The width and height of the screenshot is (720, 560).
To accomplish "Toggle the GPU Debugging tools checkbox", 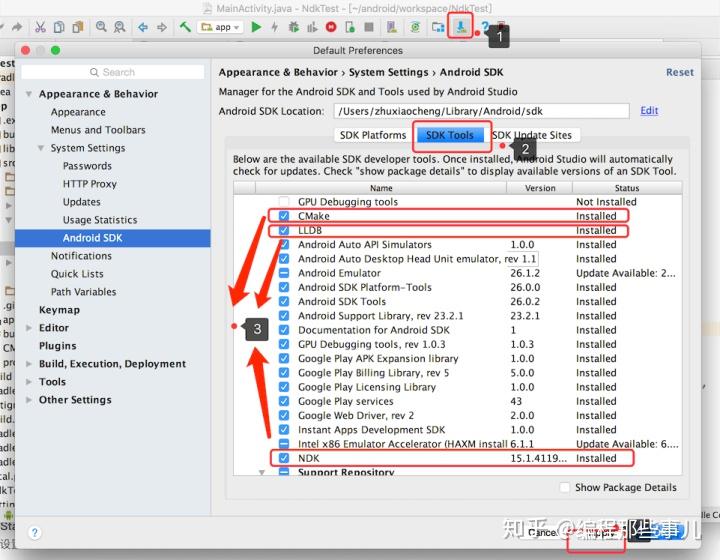I will [284, 202].
